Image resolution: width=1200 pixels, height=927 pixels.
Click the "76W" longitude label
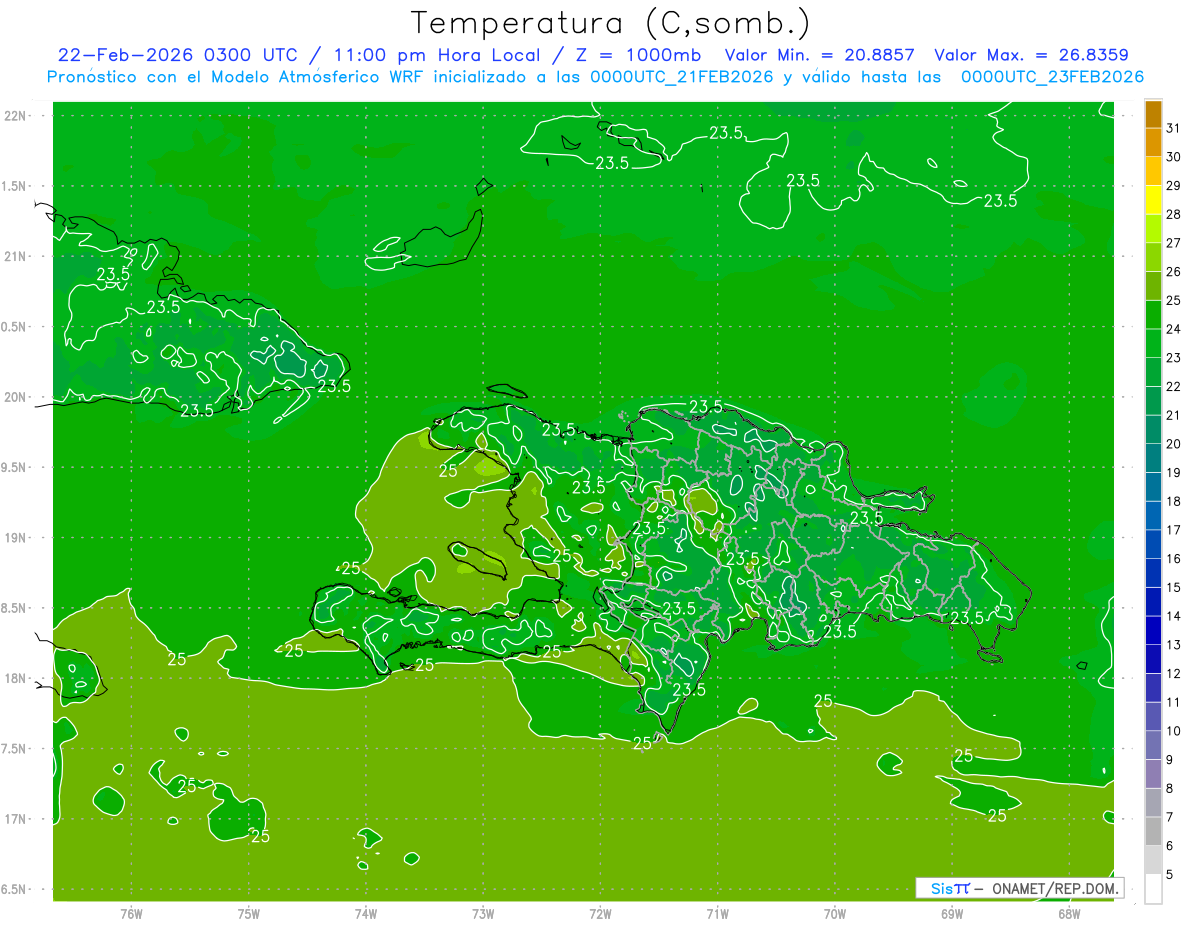point(131,913)
